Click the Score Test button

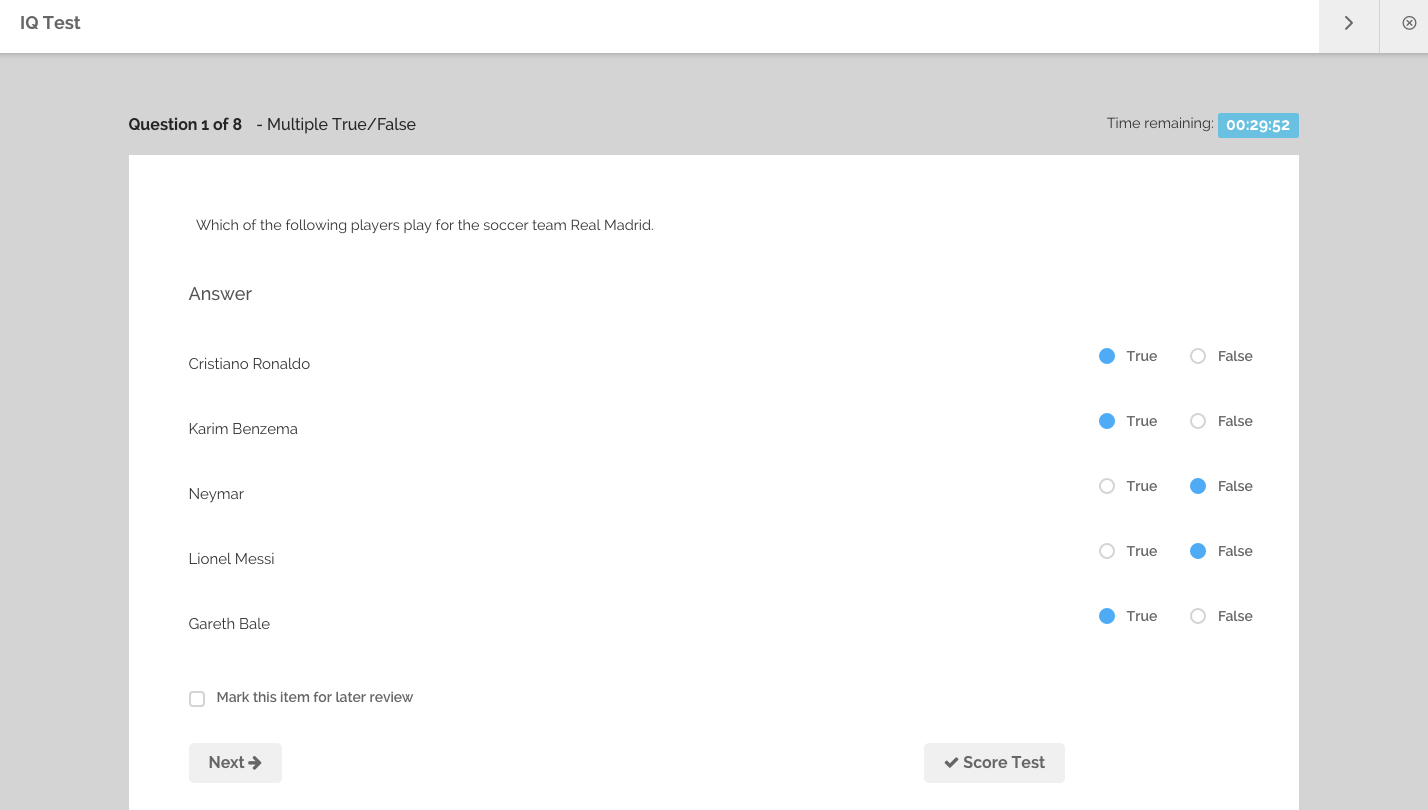click(994, 763)
